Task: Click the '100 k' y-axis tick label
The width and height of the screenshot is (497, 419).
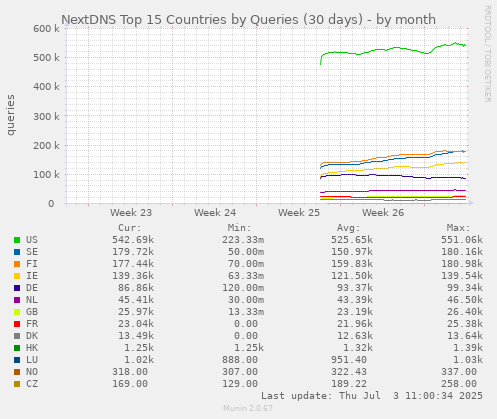Action: tap(46, 174)
